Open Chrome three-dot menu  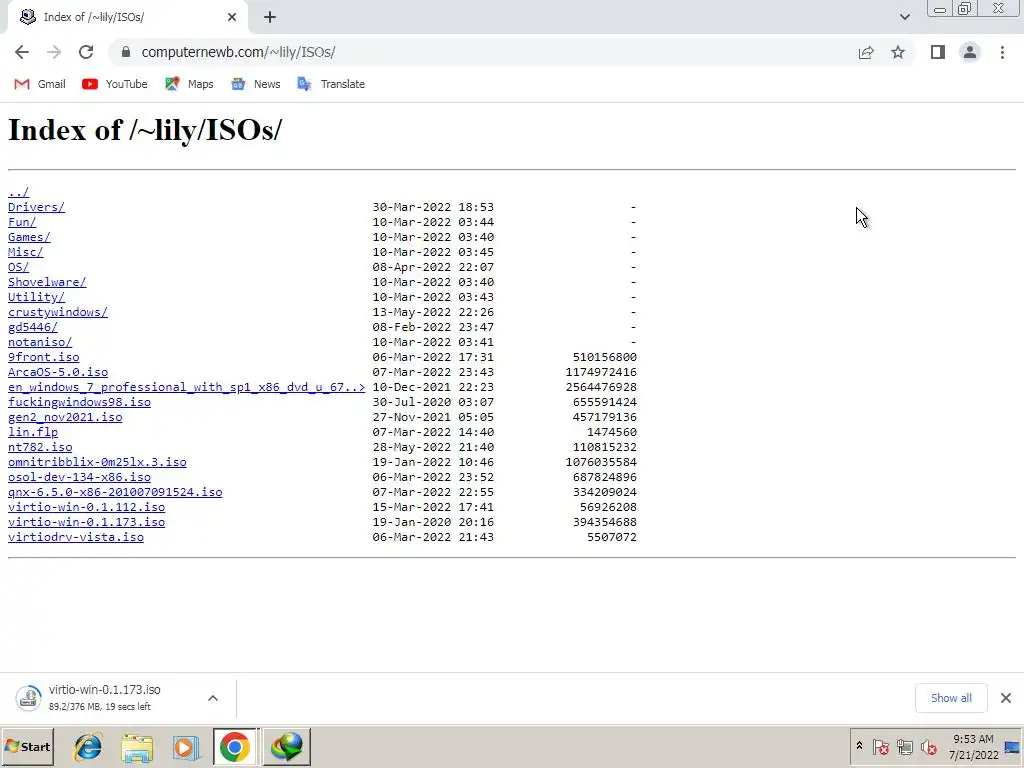pos(1002,52)
